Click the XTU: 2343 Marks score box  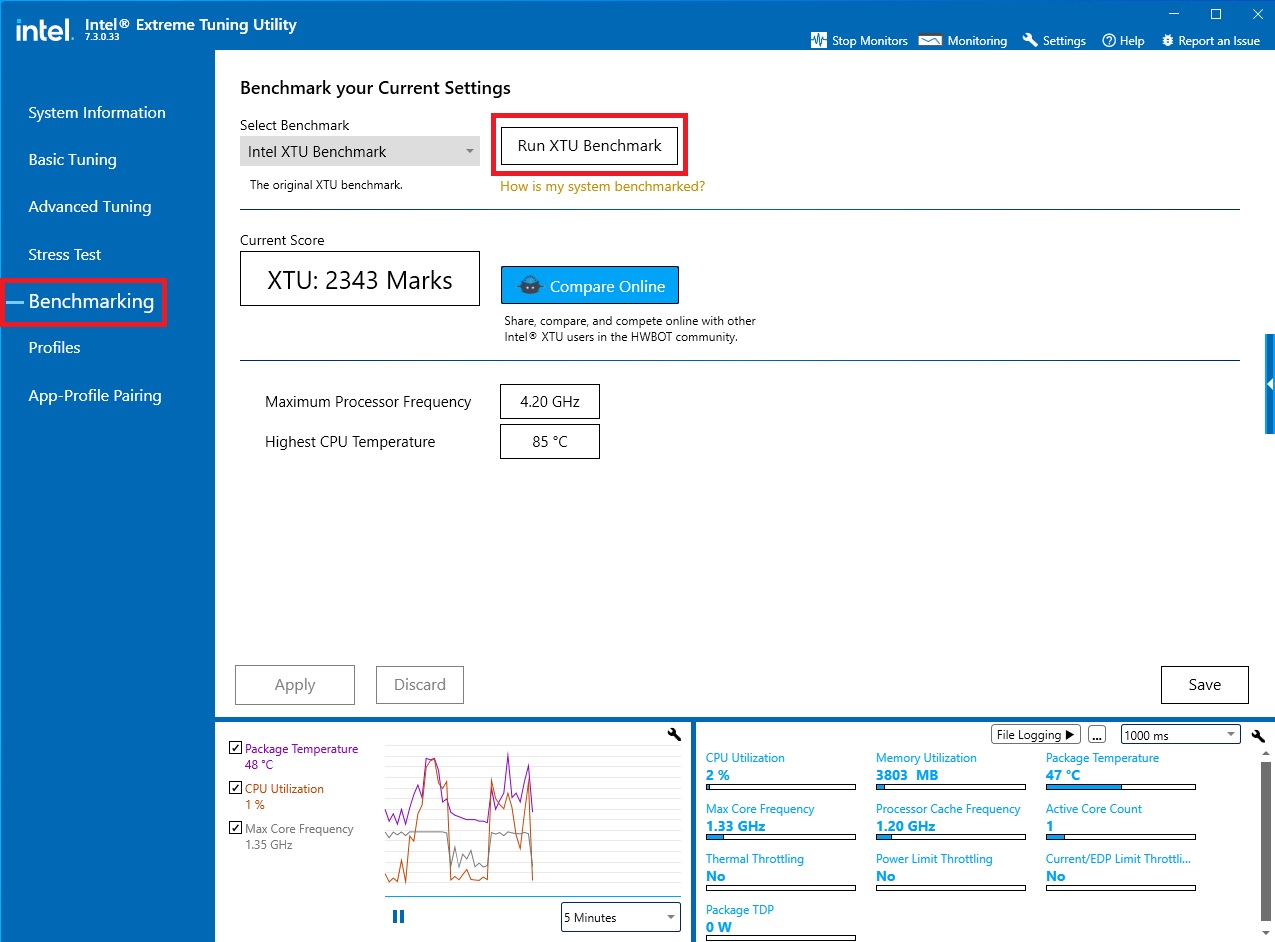360,279
